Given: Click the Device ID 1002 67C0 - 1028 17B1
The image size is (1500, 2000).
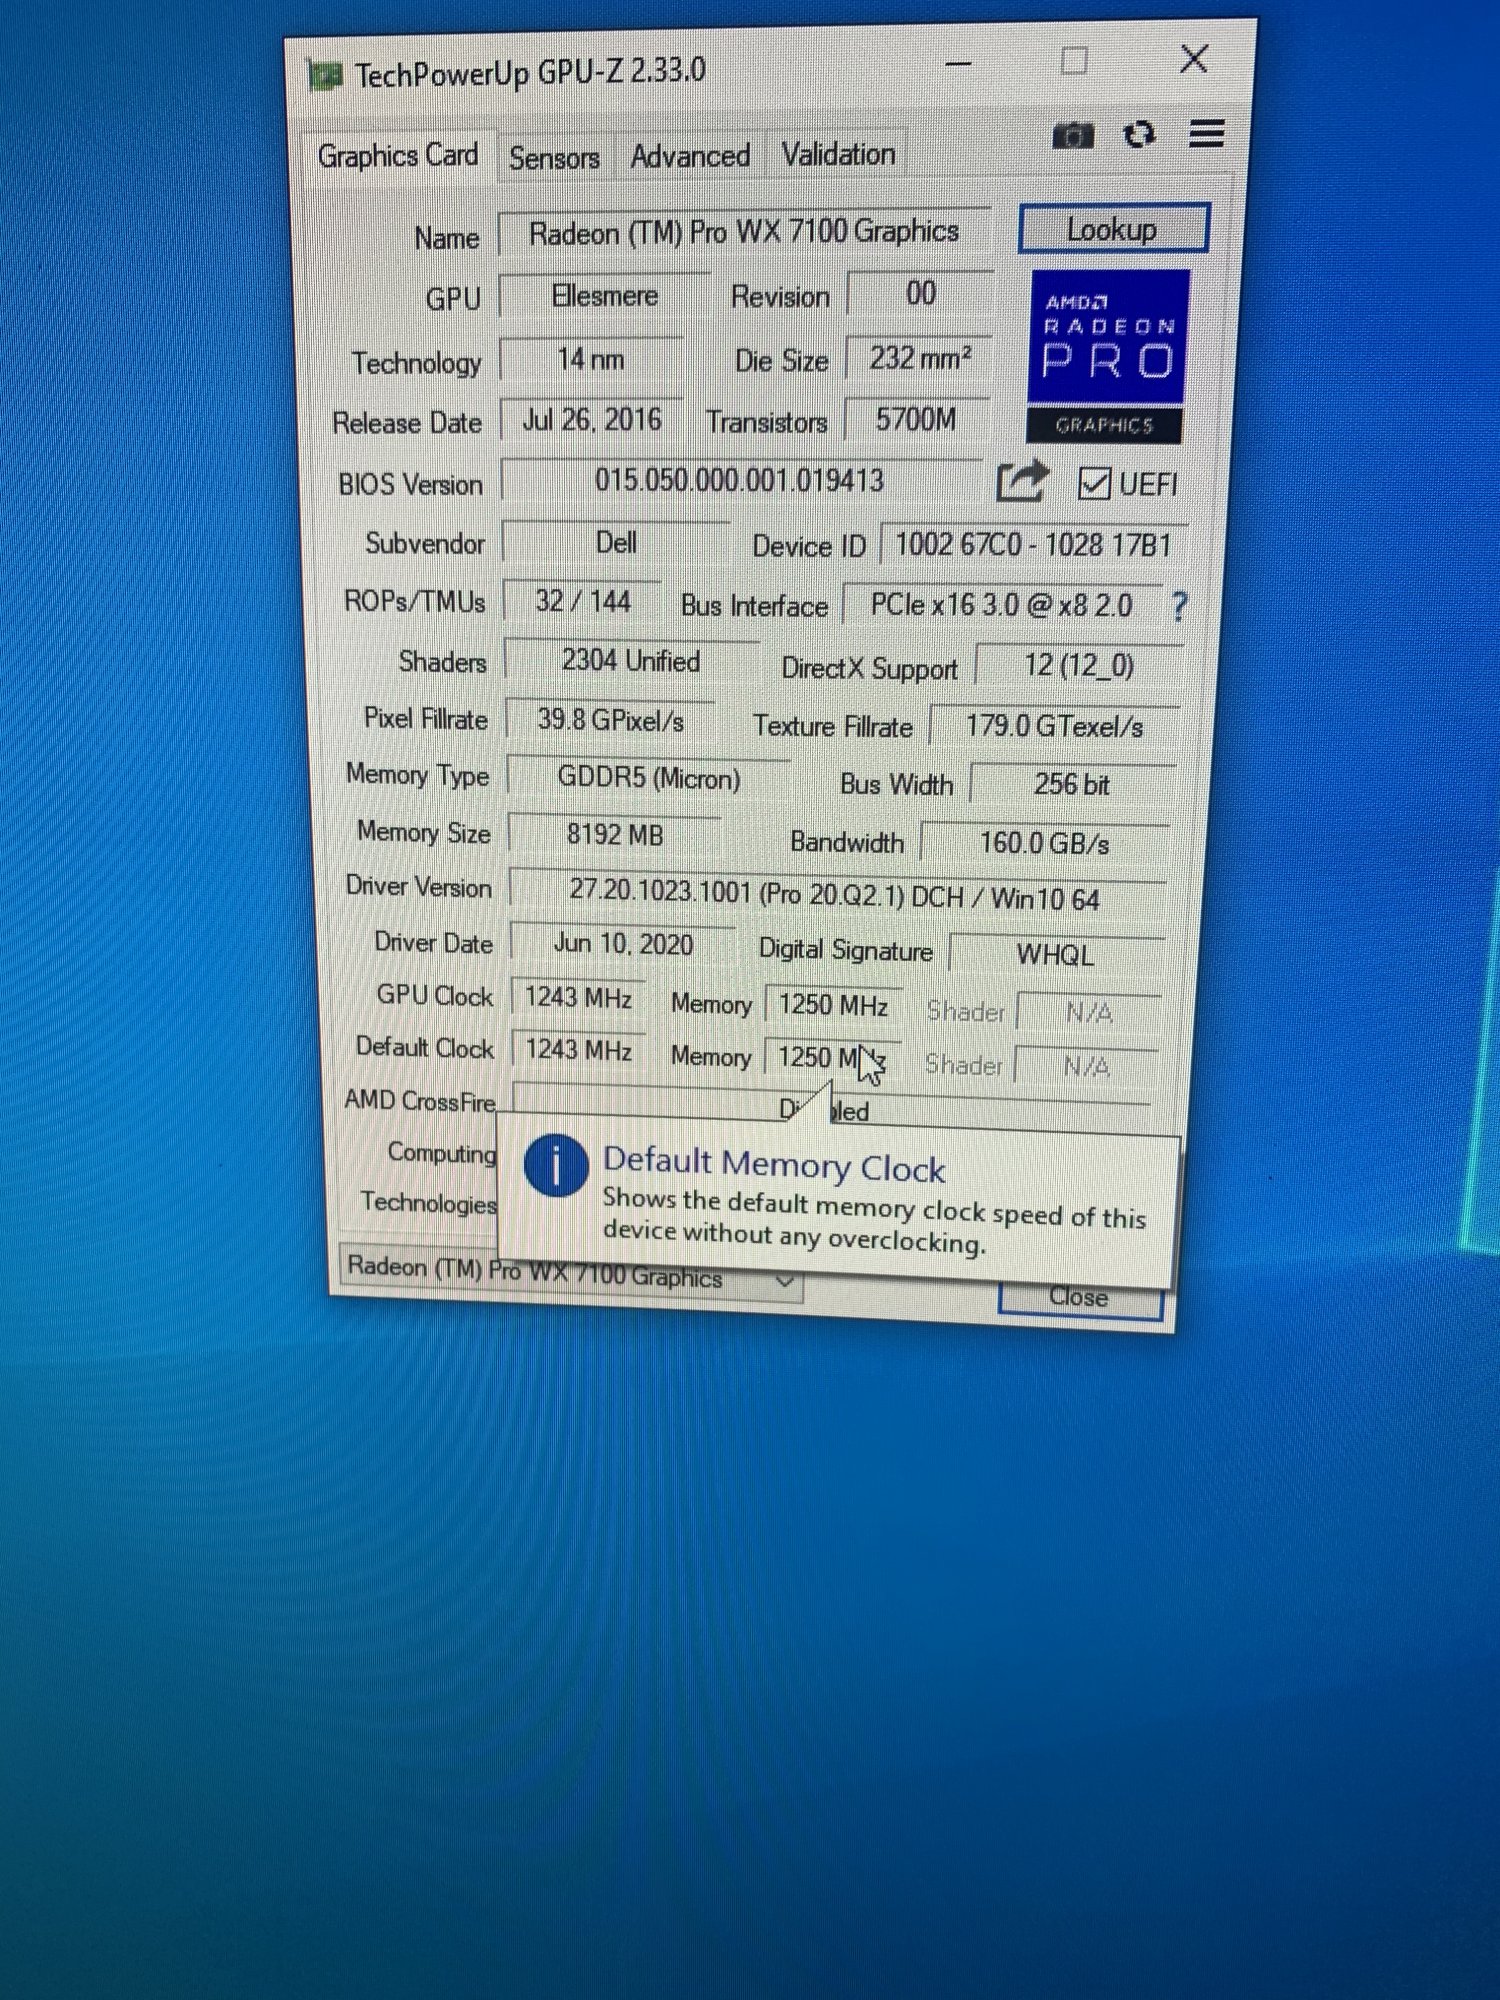Looking at the screenshot, I should [1034, 545].
